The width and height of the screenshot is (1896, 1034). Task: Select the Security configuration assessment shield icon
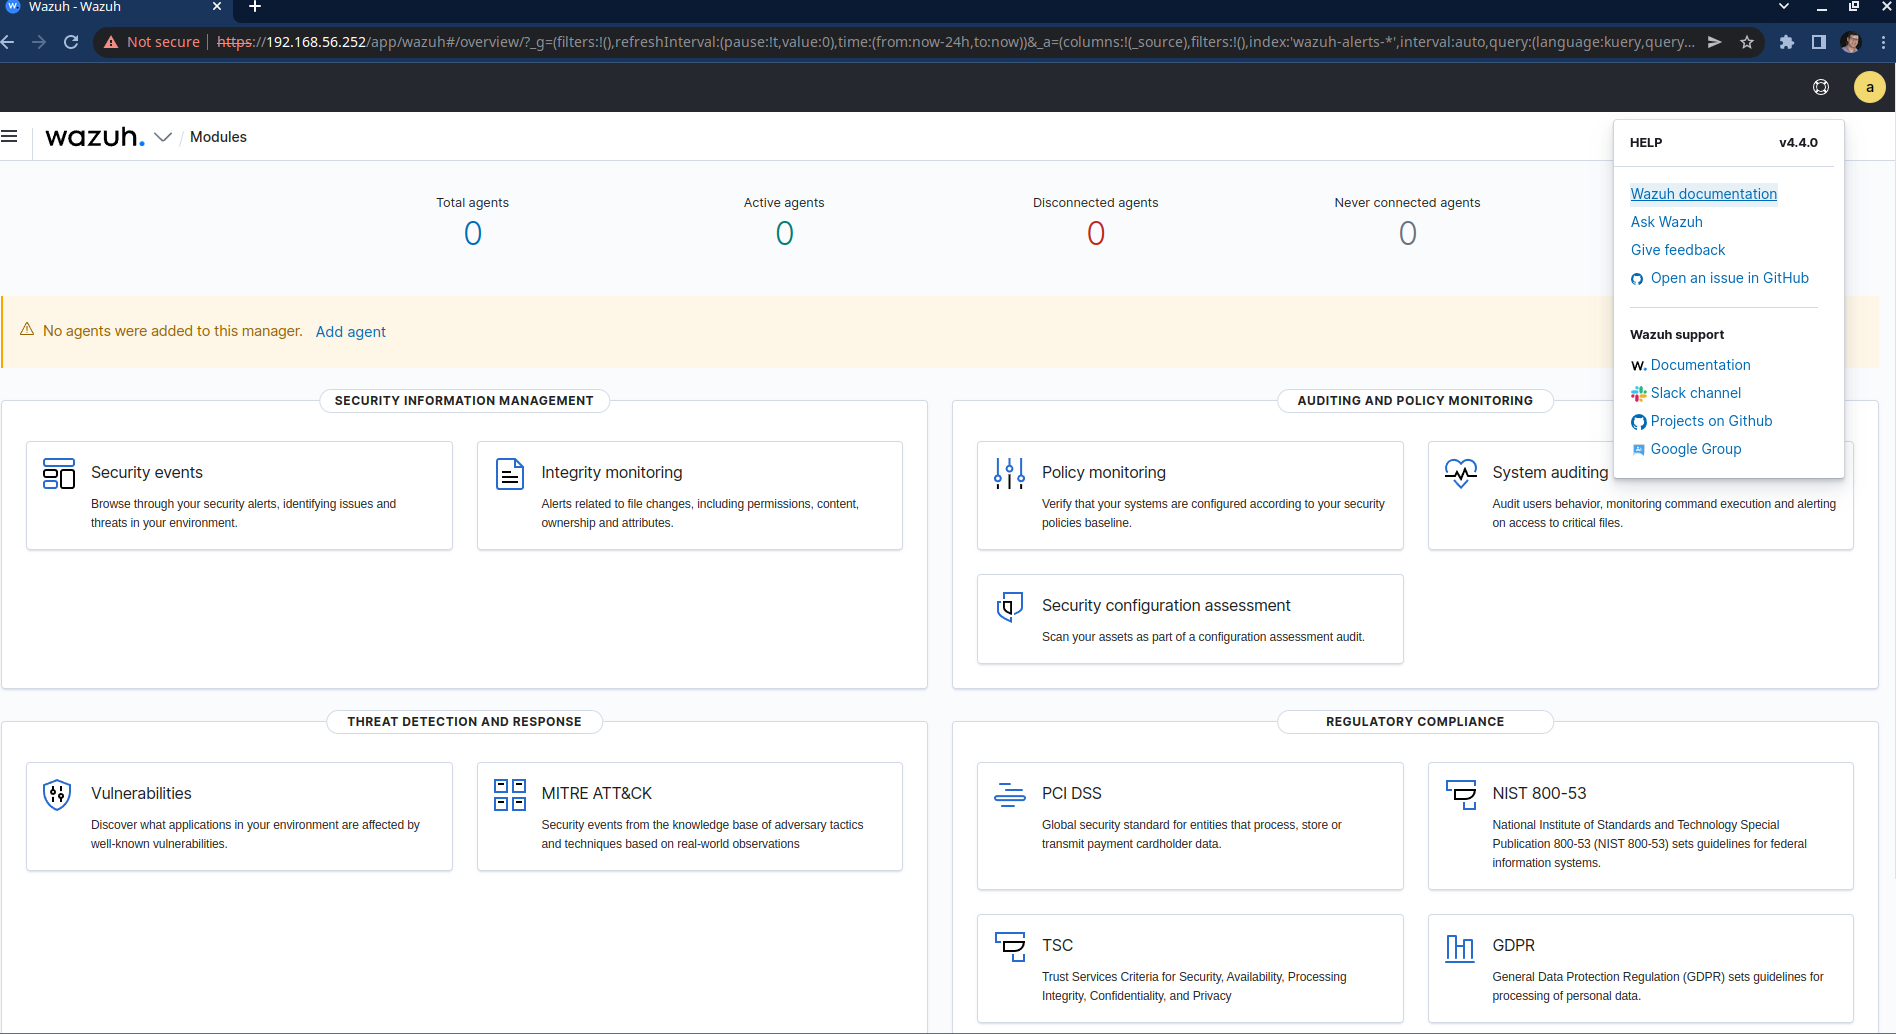click(x=1010, y=607)
